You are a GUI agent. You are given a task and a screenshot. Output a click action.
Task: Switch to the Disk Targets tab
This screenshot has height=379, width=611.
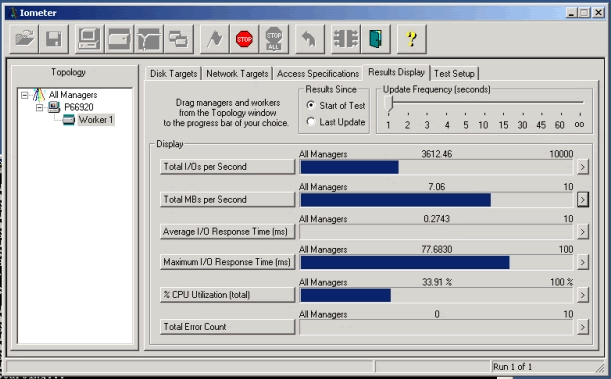(173, 74)
